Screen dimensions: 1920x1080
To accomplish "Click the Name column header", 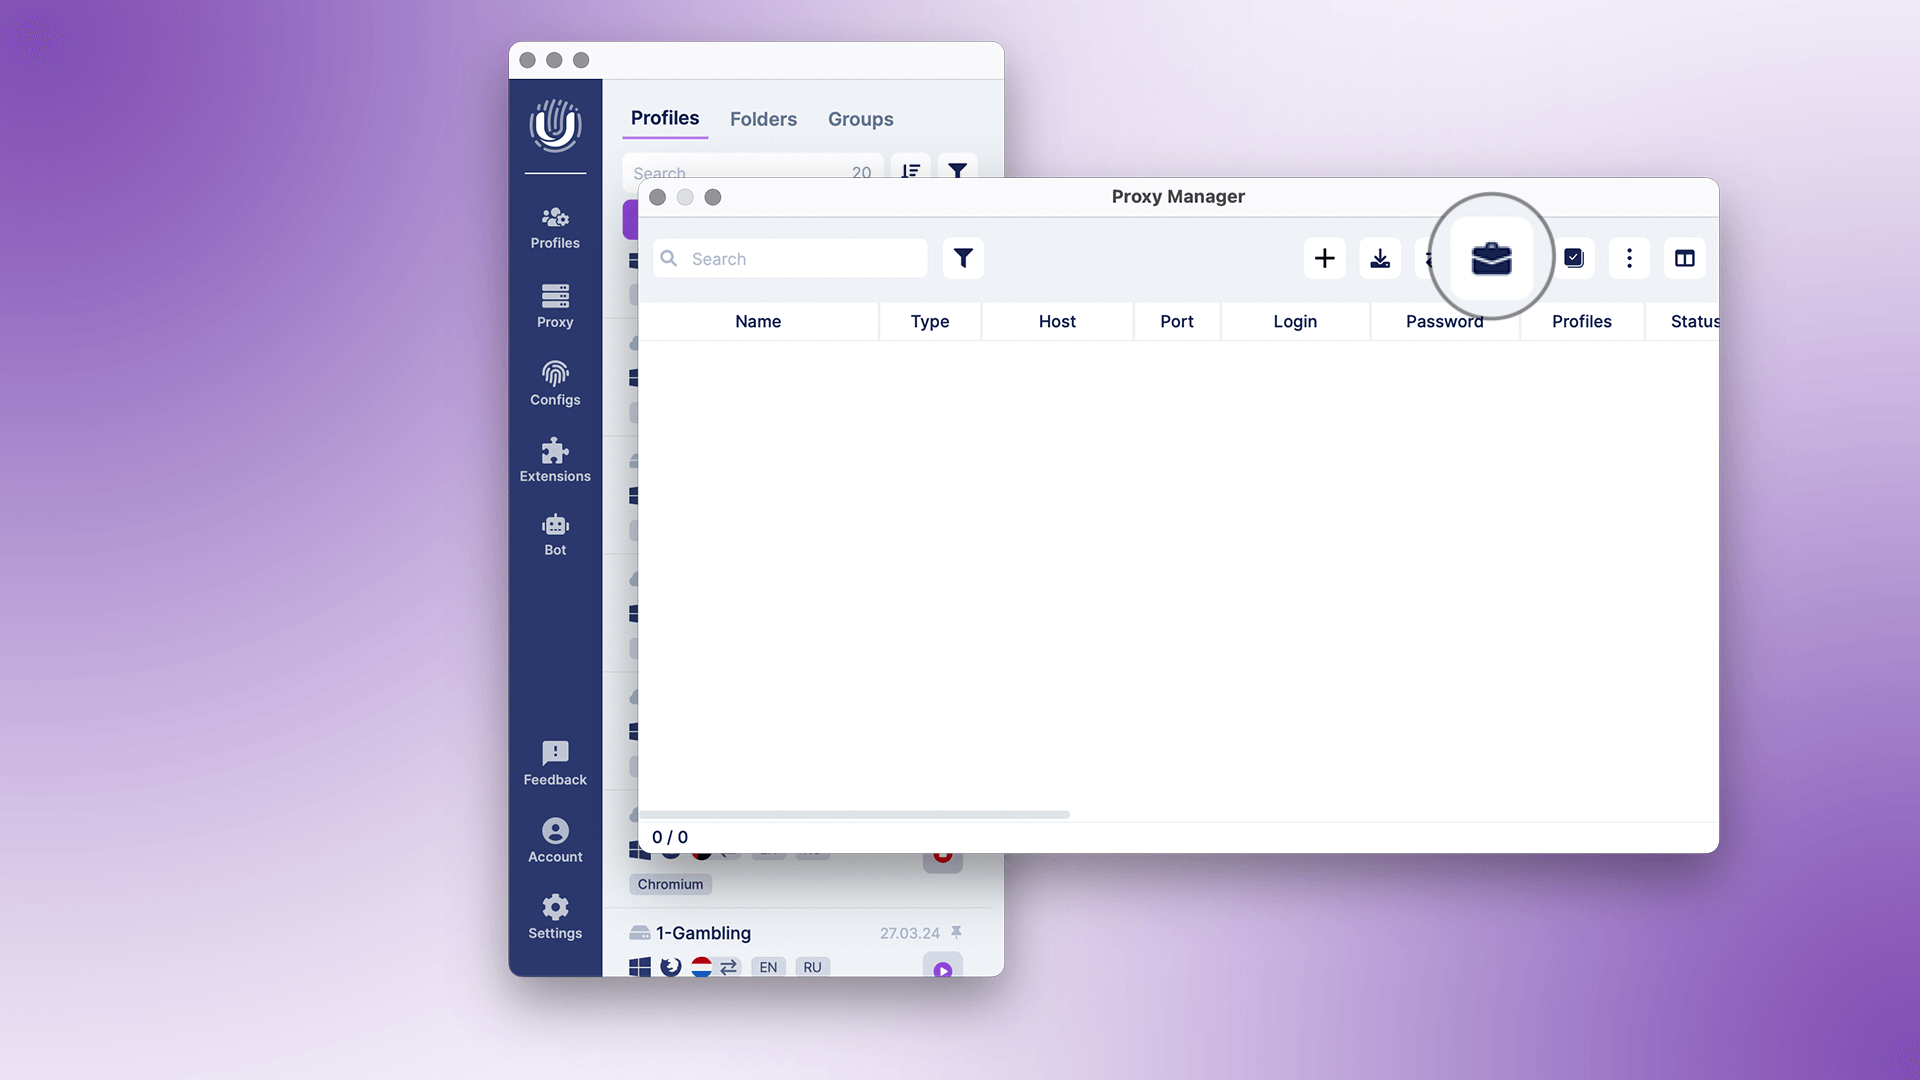I will tap(758, 321).
